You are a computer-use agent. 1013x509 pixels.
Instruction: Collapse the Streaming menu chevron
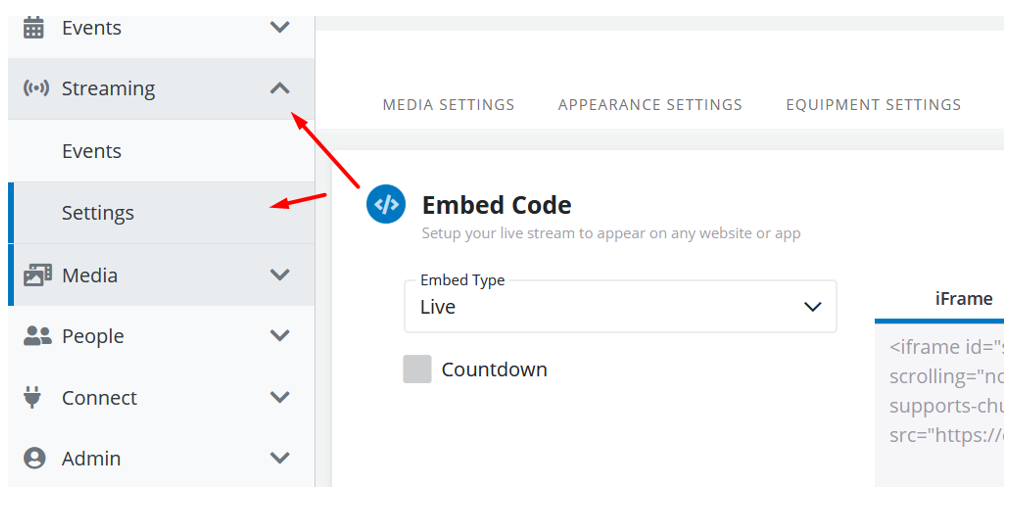pyautogui.click(x=280, y=89)
